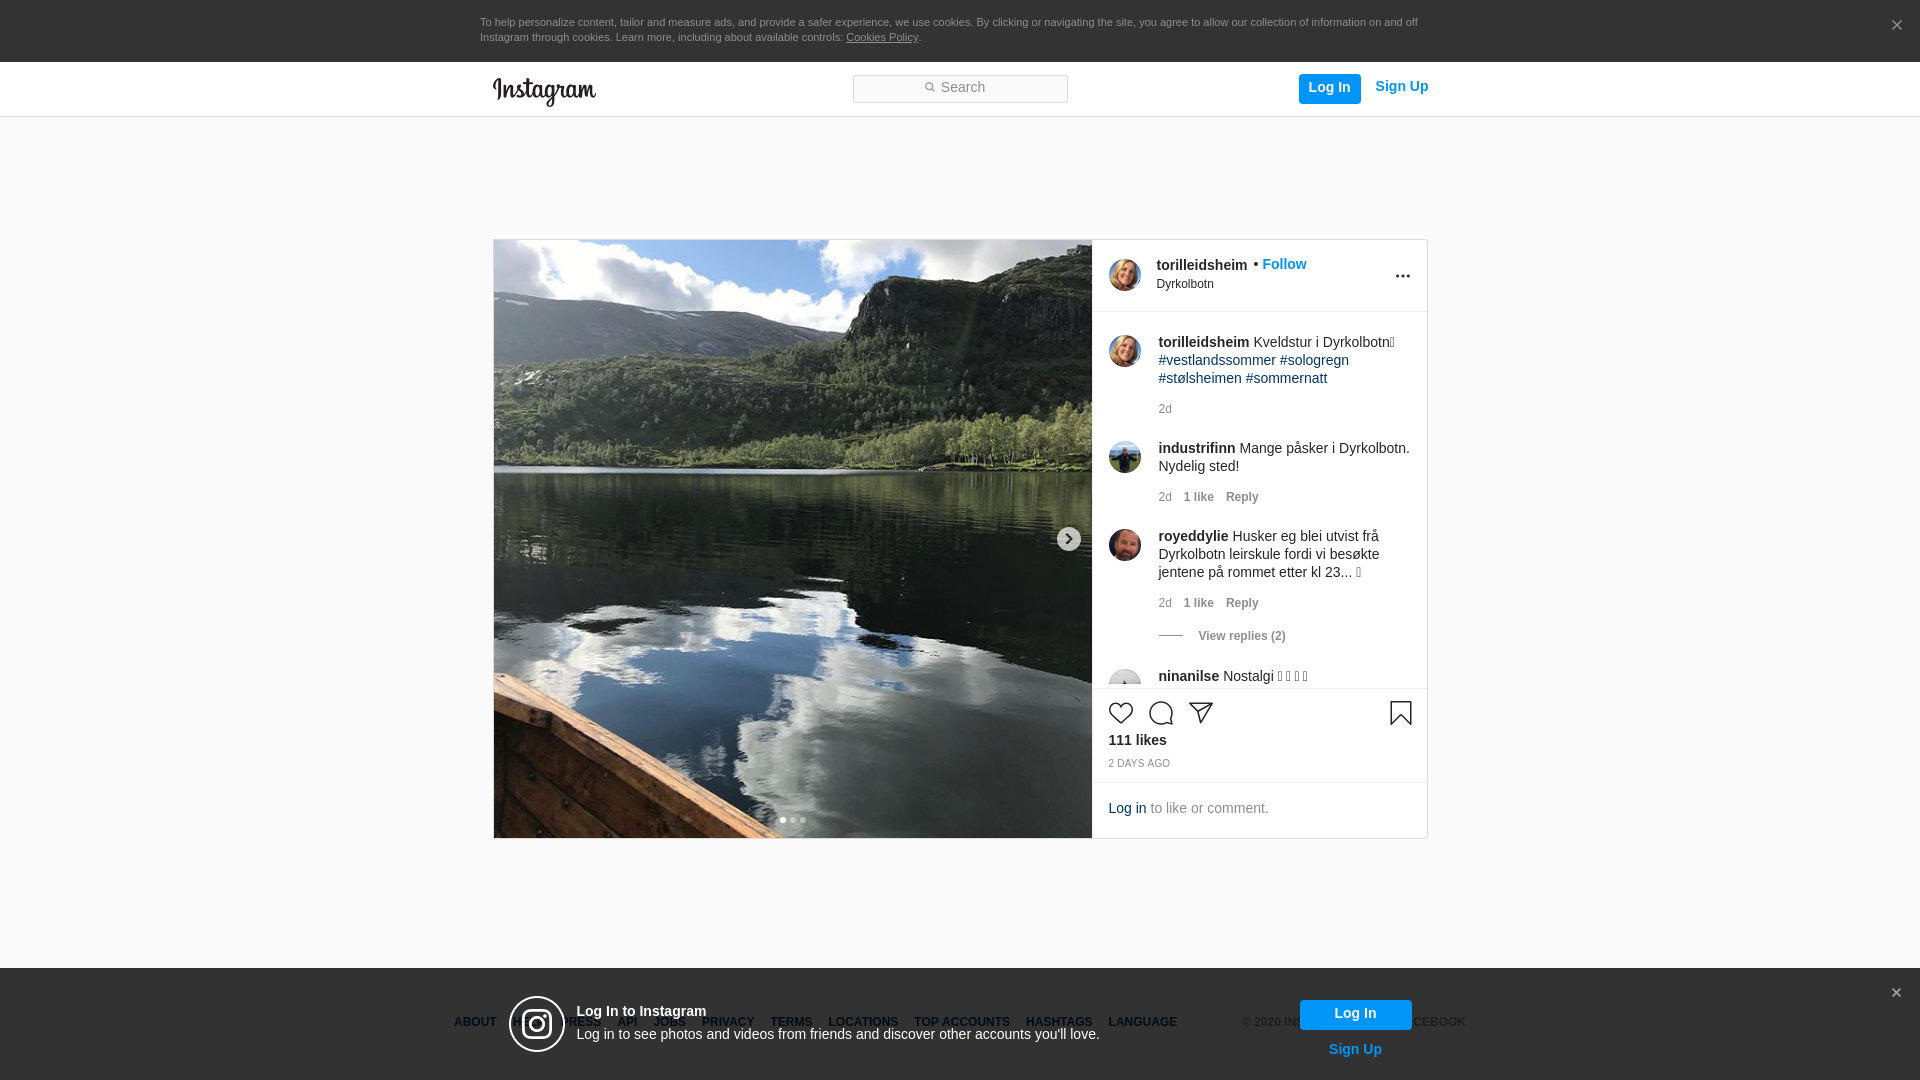Follow torilleidsheim
Image resolution: width=1920 pixels, height=1080 pixels.
pyautogui.click(x=1284, y=264)
